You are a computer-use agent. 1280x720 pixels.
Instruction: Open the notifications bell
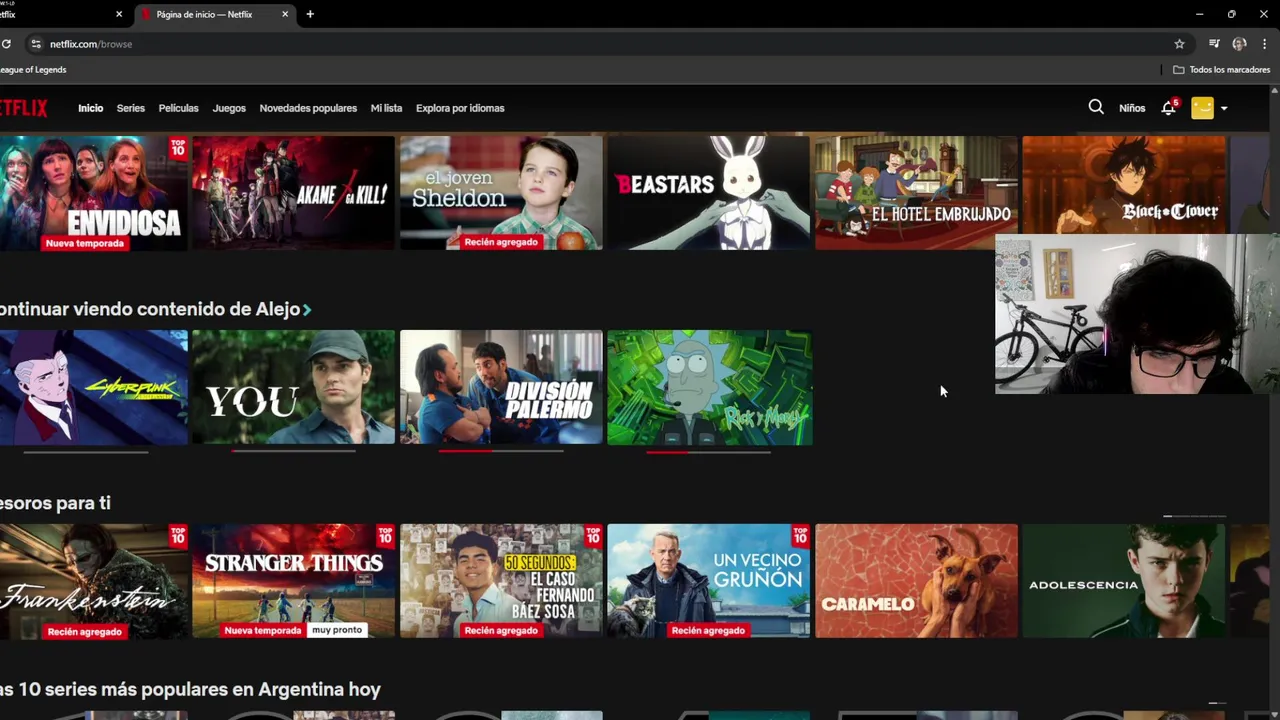click(1168, 108)
